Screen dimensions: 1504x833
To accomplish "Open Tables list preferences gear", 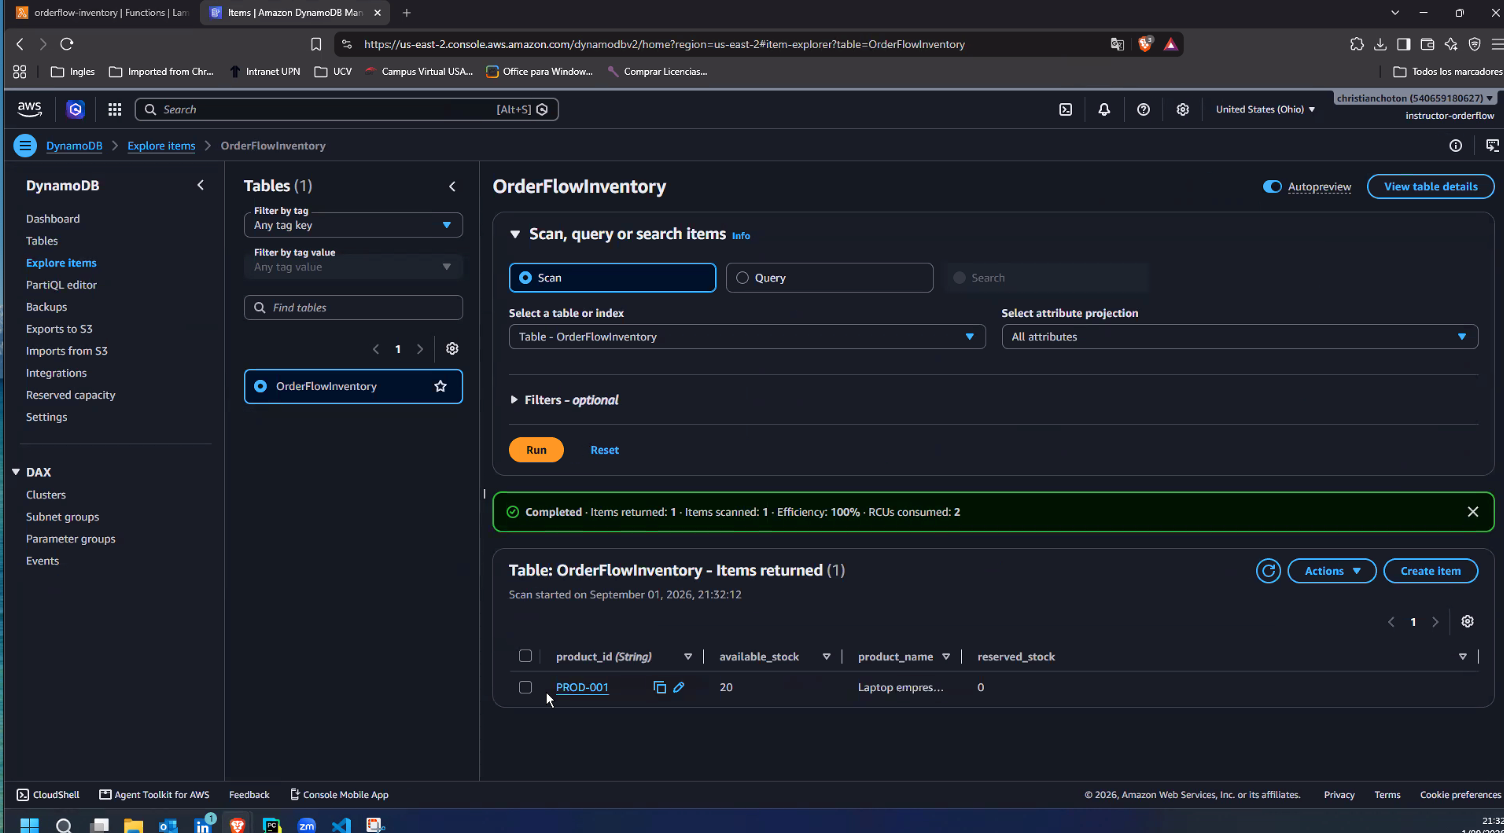I will click(x=452, y=349).
